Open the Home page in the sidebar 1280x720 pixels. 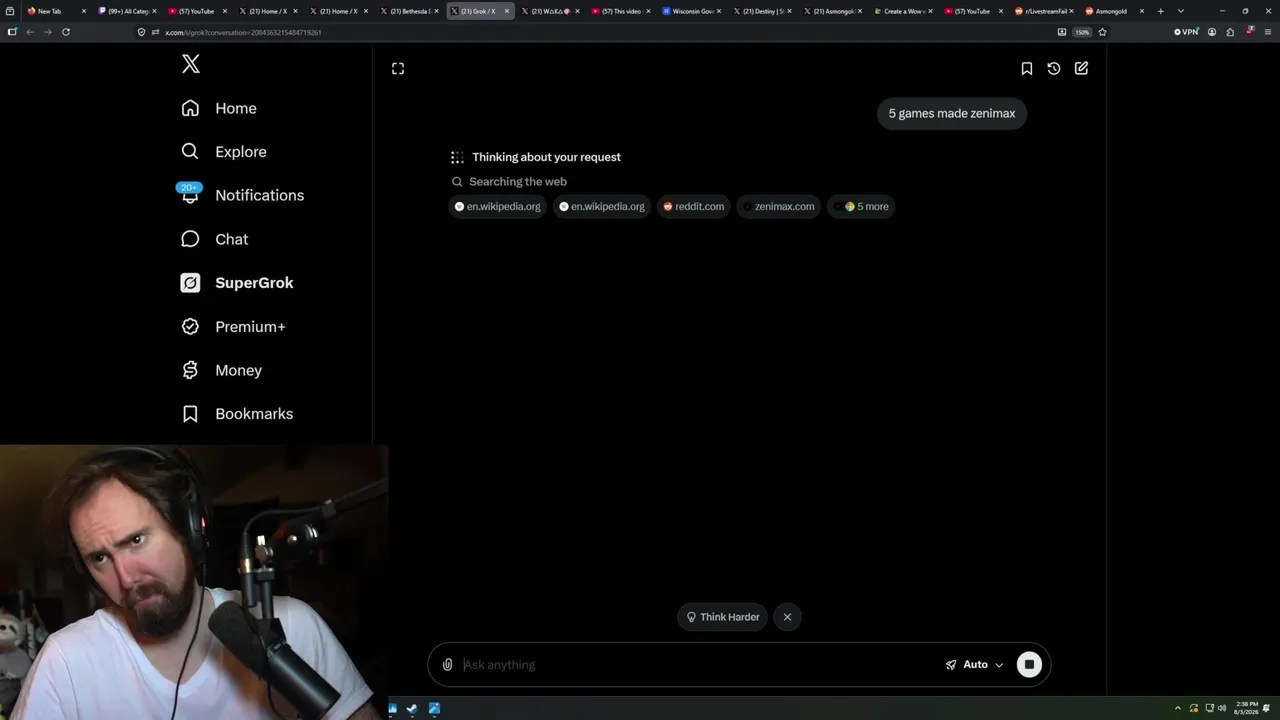pos(219,108)
